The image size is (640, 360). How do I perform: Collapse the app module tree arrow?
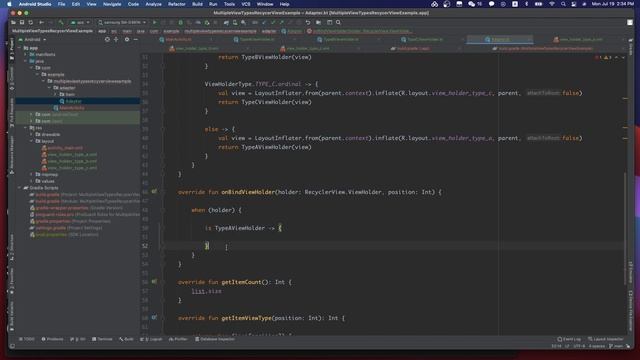[x=20, y=48]
